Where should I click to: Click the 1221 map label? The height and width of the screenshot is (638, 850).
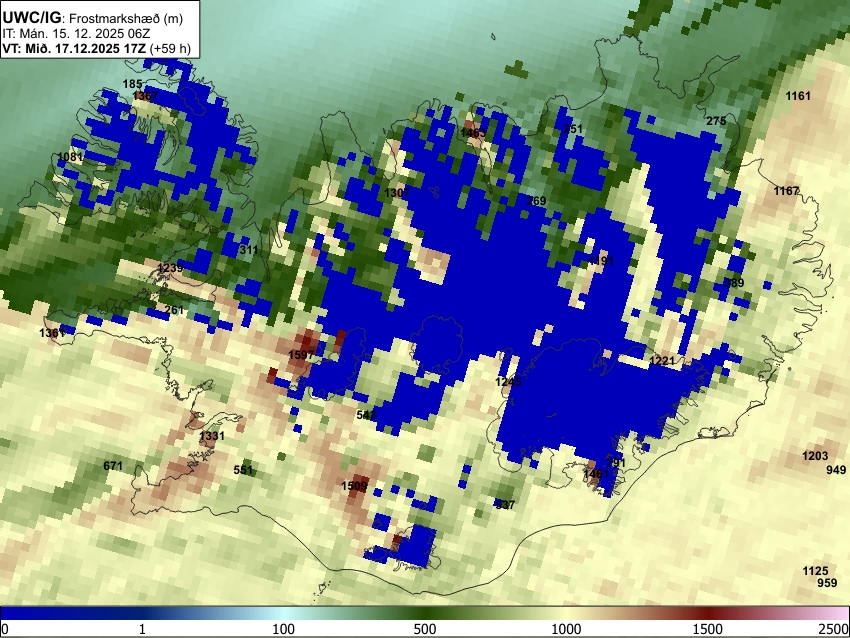click(x=662, y=361)
